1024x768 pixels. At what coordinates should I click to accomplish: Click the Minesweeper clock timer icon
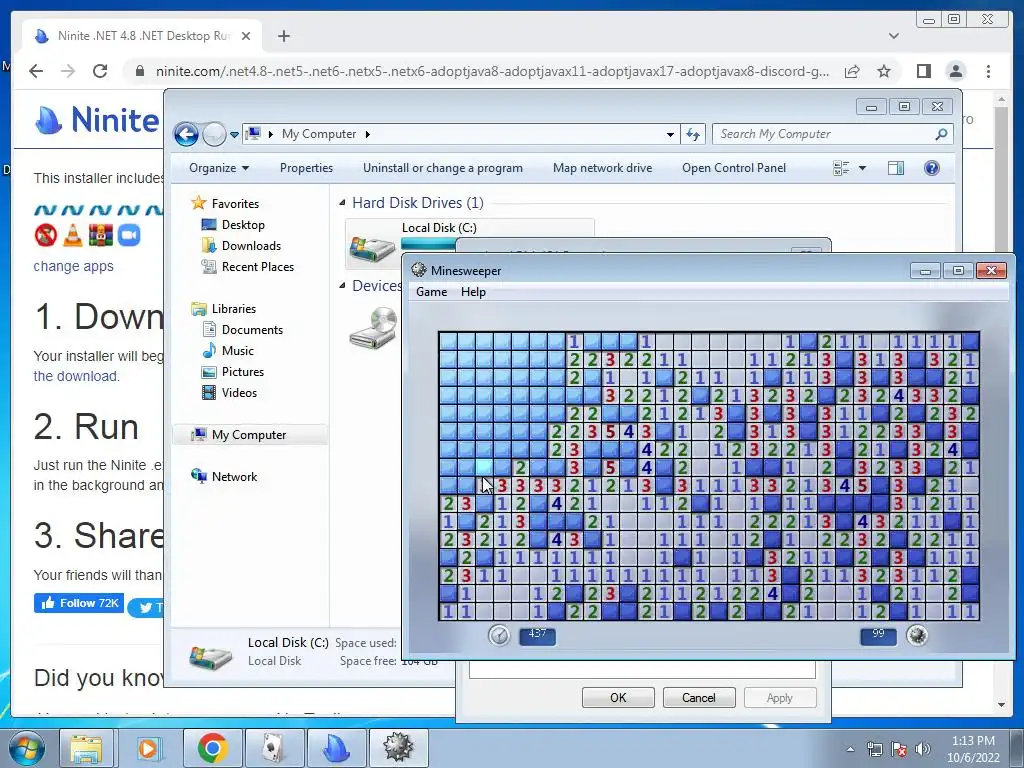(x=499, y=635)
